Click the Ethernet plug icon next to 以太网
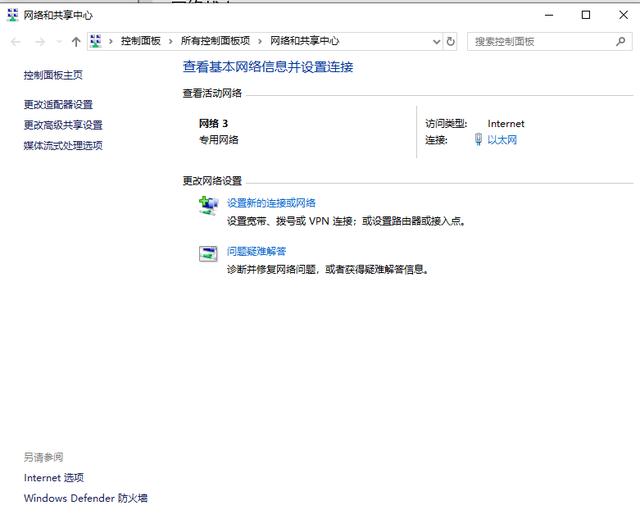Screen dimensions: 640x519 (x=478, y=140)
